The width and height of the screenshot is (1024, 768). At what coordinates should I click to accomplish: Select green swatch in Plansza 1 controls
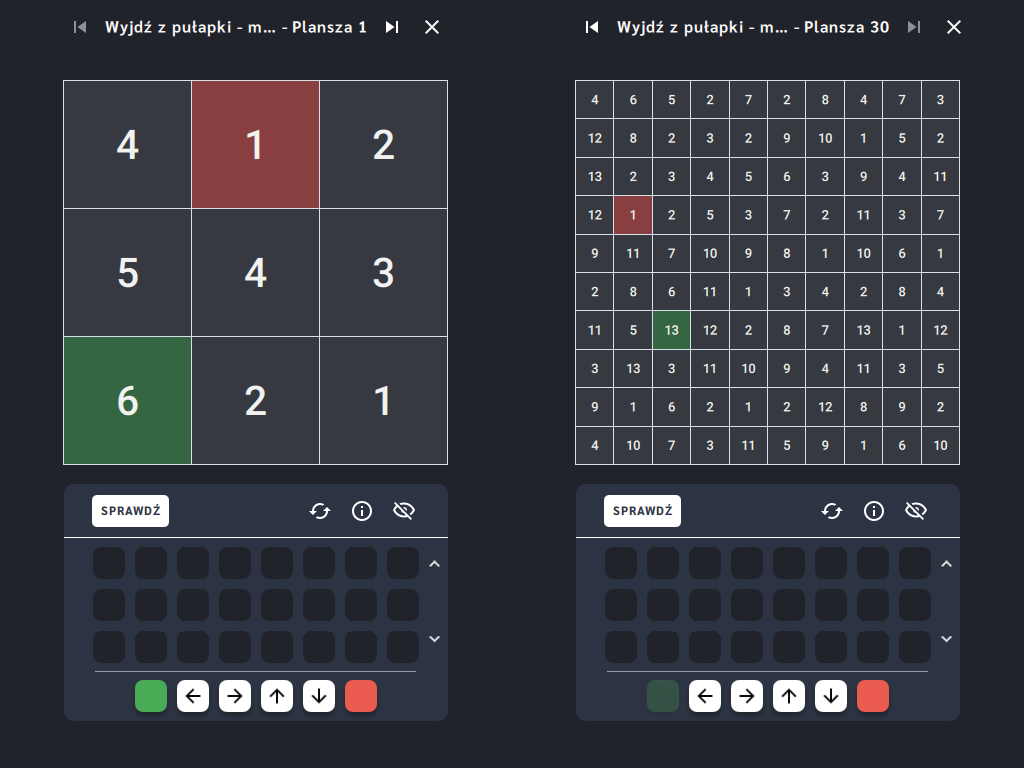(151, 696)
